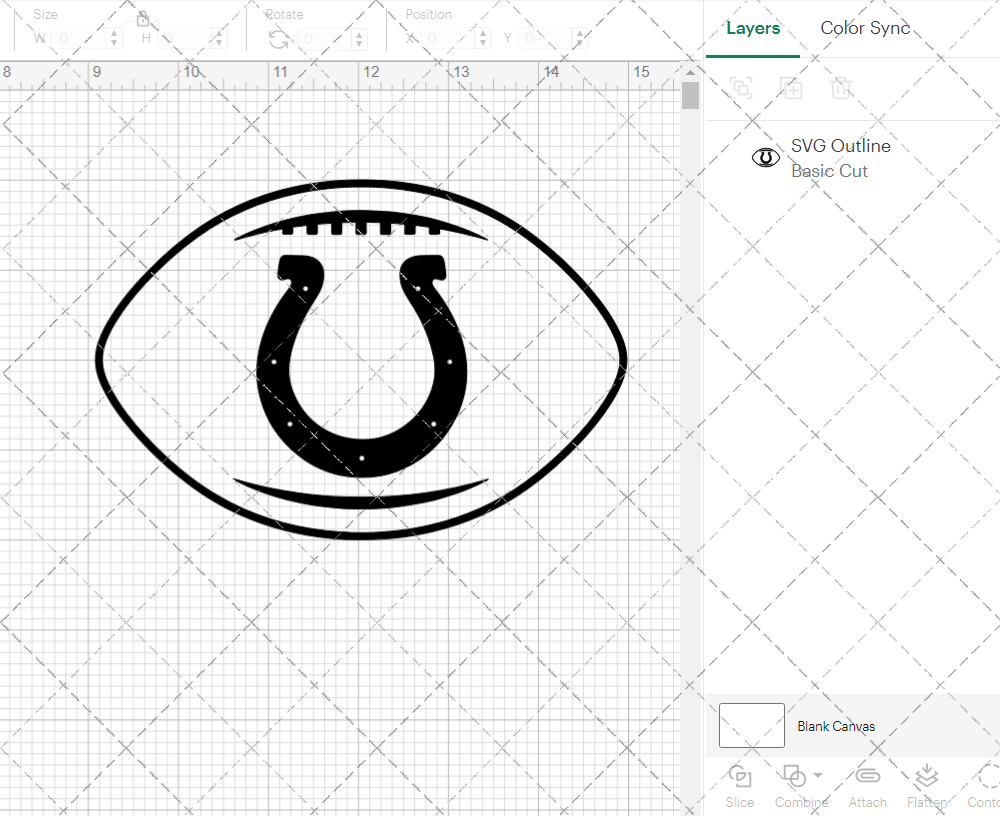The height and width of the screenshot is (816, 1000).
Task: Click the Group layers icon
Action: click(741, 88)
